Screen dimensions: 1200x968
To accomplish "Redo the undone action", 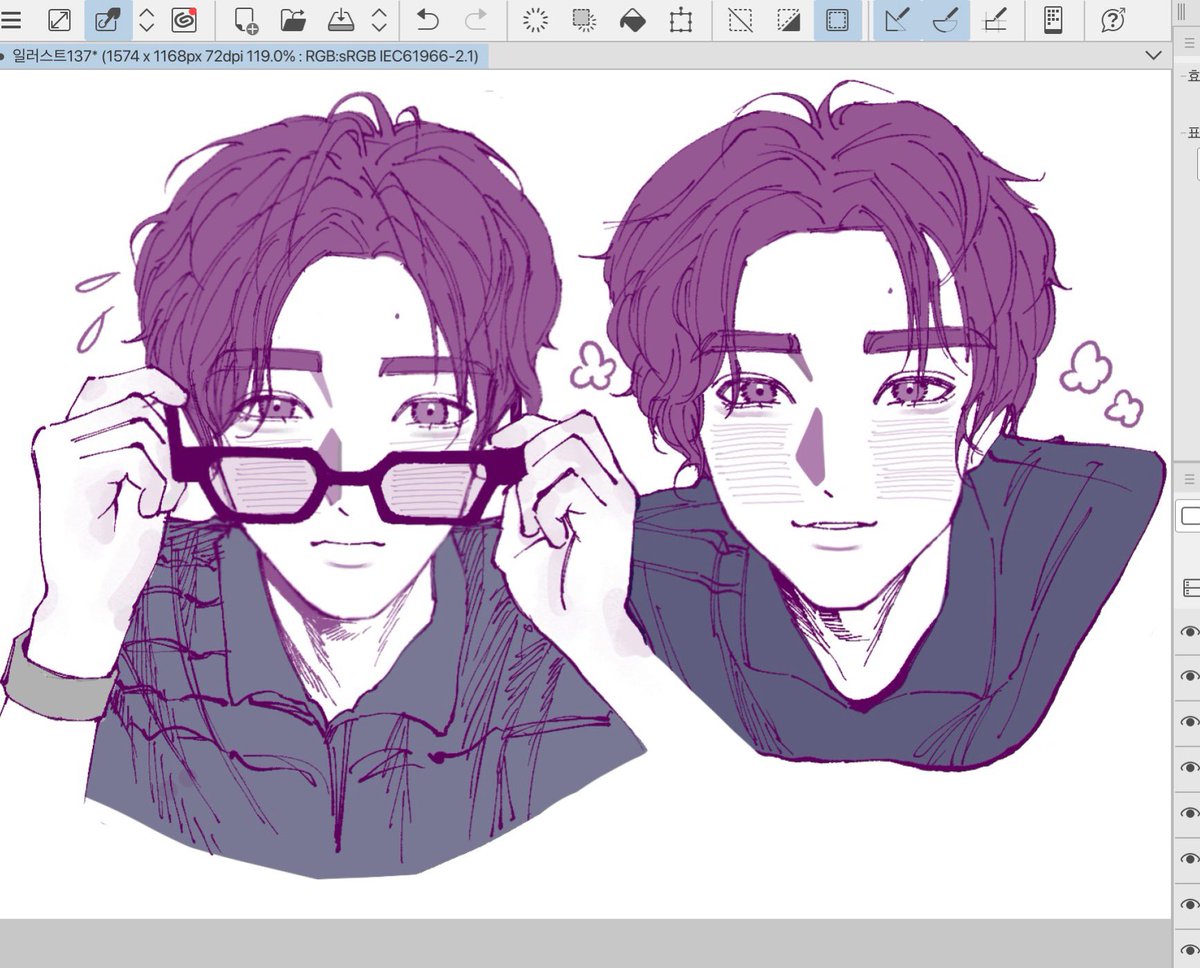I will 476,19.
